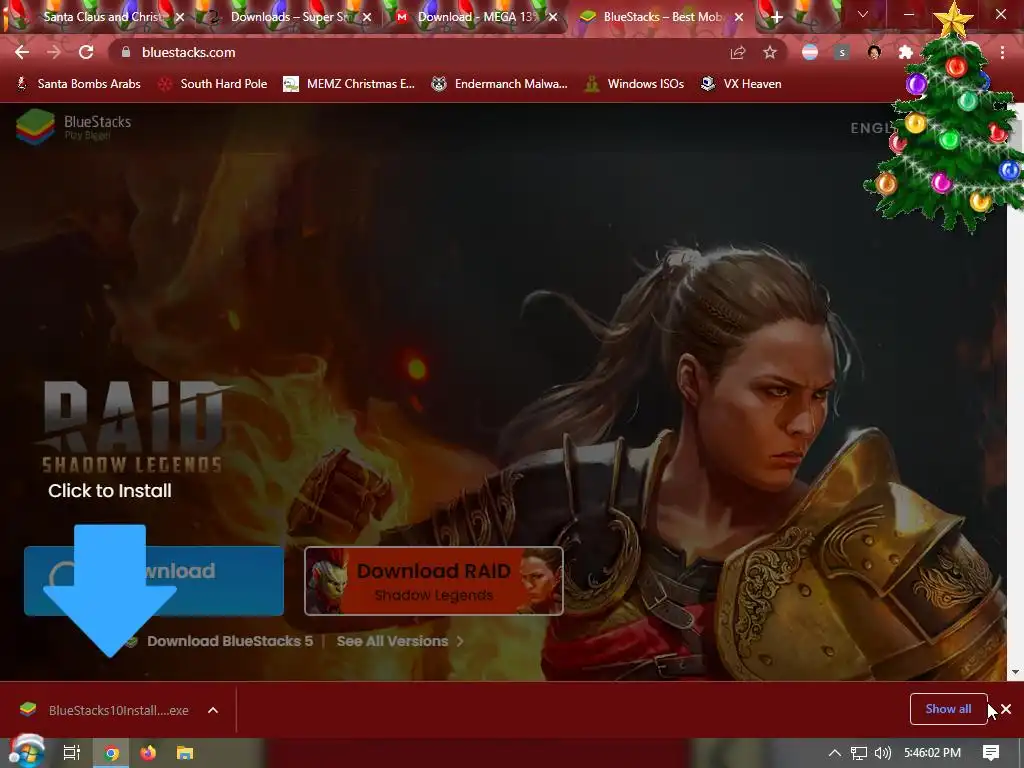Click Show all downloads button
This screenshot has width=1024, height=768.
click(948, 709)
